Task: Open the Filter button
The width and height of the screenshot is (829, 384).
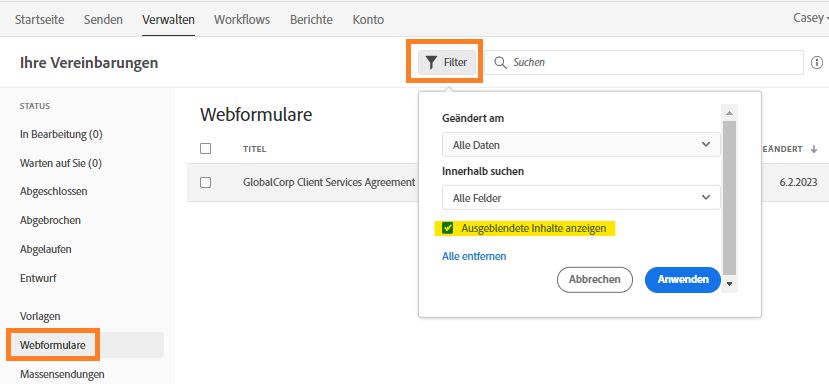Action: click(x=447, y=62)
